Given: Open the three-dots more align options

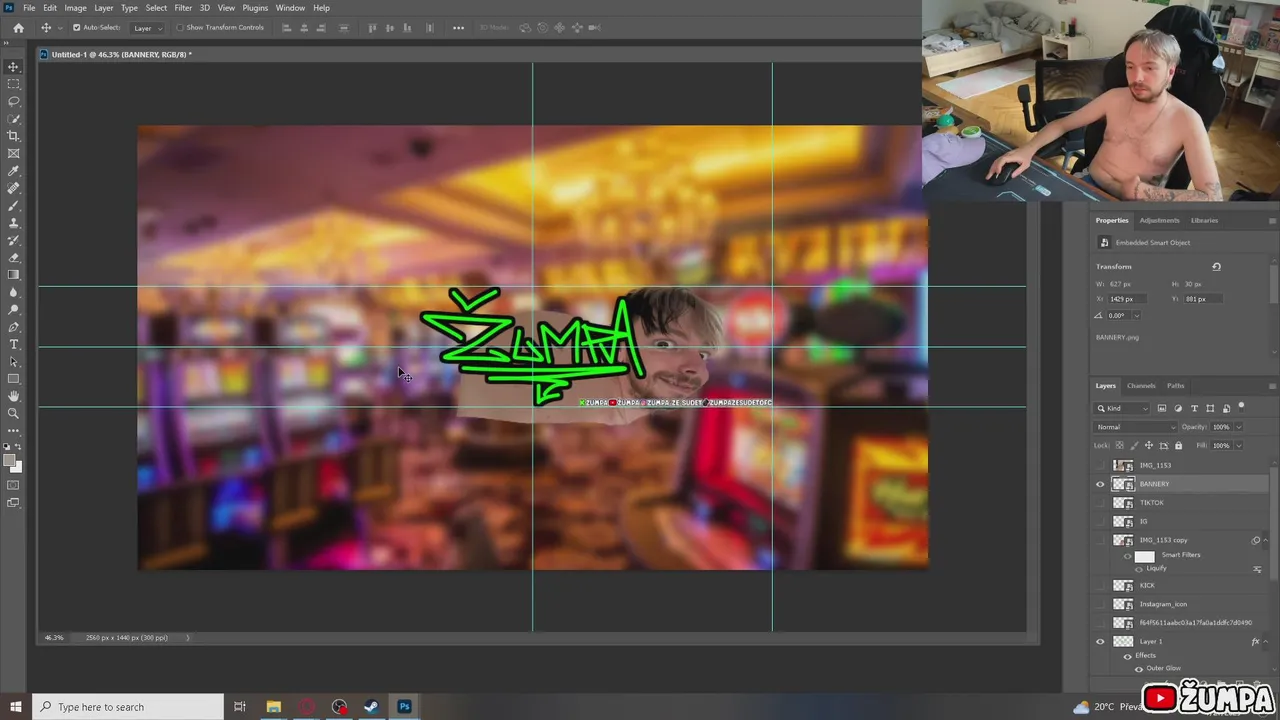Looking at the screenshot, I should click(x=458, y=28).
